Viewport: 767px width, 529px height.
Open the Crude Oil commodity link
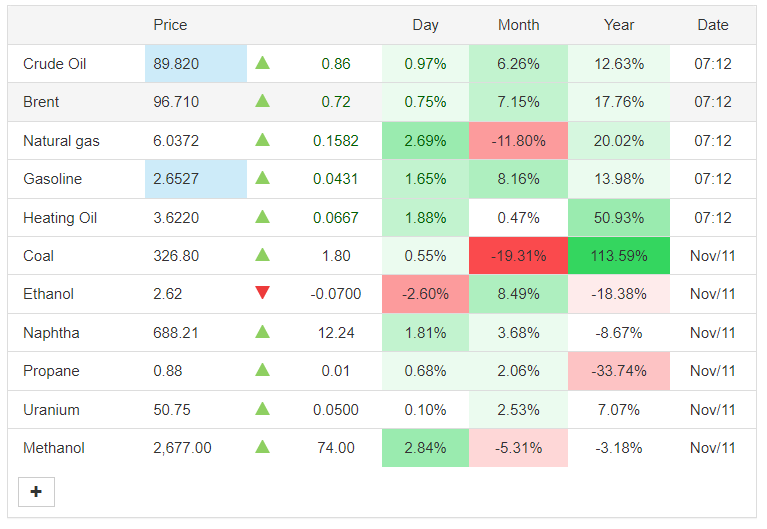coord(55,64)
